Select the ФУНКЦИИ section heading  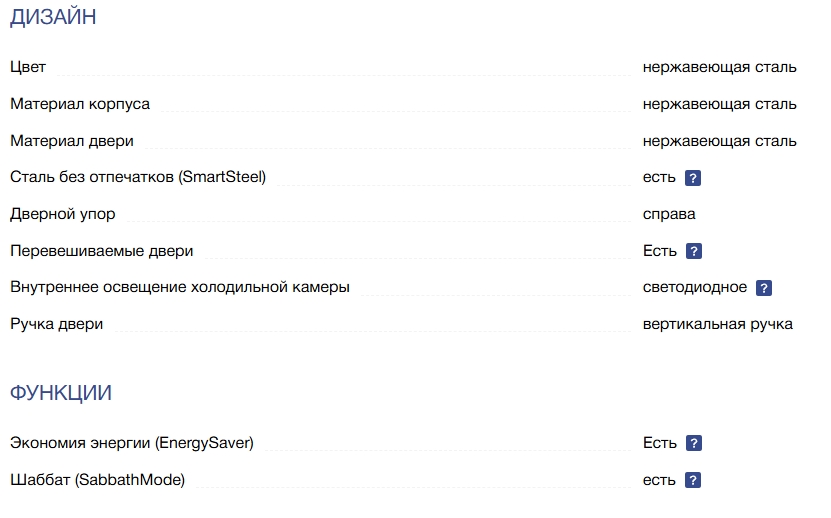pyautogui.click(x=61, y=393)
